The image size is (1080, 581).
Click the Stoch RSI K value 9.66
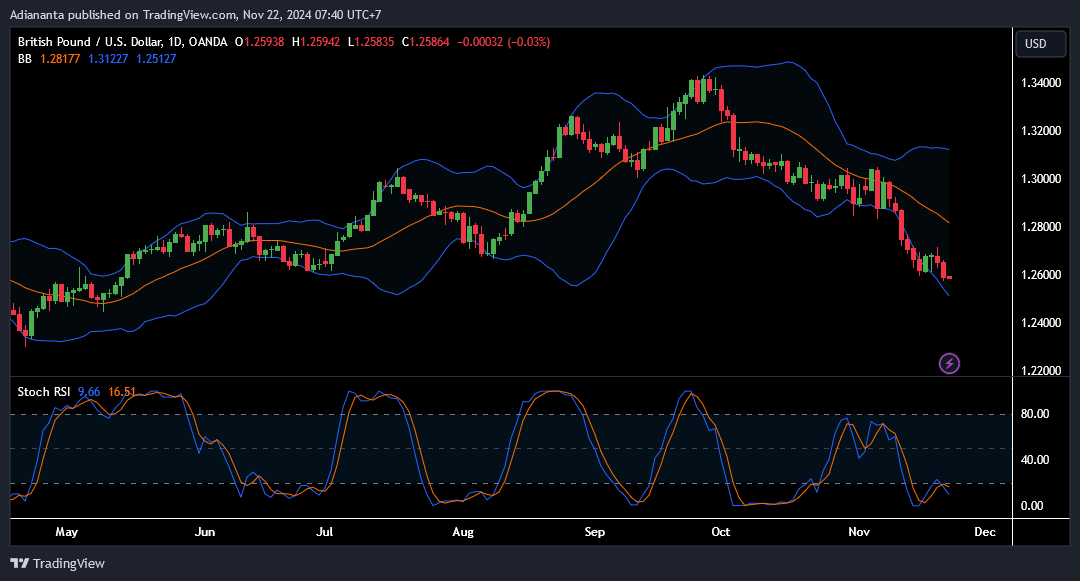coord(89,392)
